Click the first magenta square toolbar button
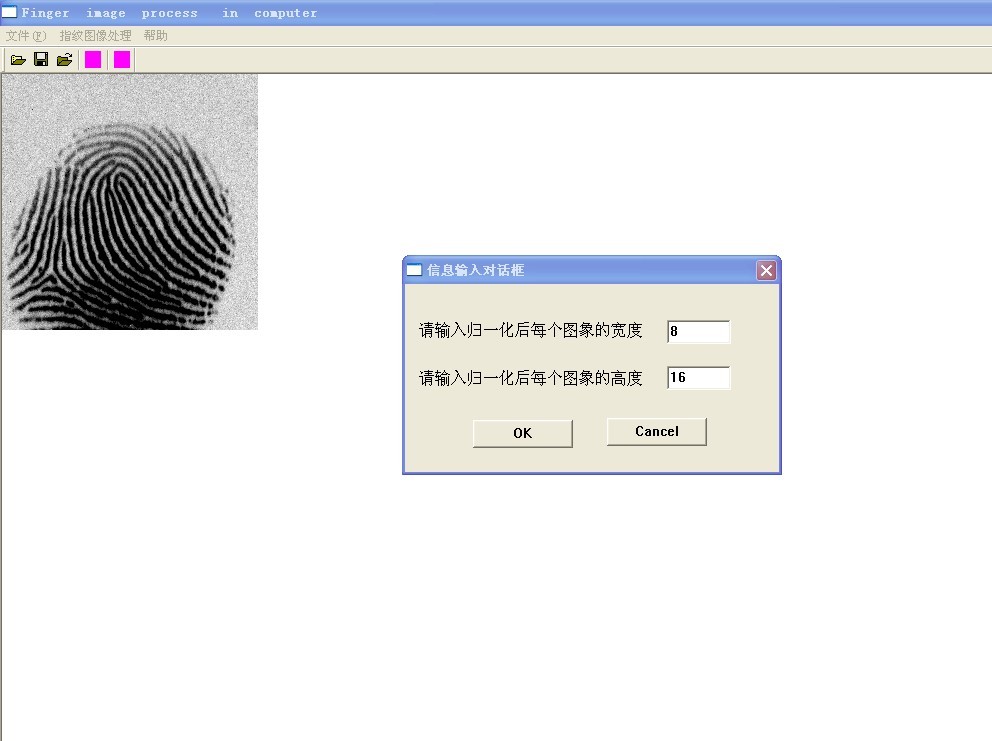The width and height of the screenshot is (992, 741). coord(93,60)
